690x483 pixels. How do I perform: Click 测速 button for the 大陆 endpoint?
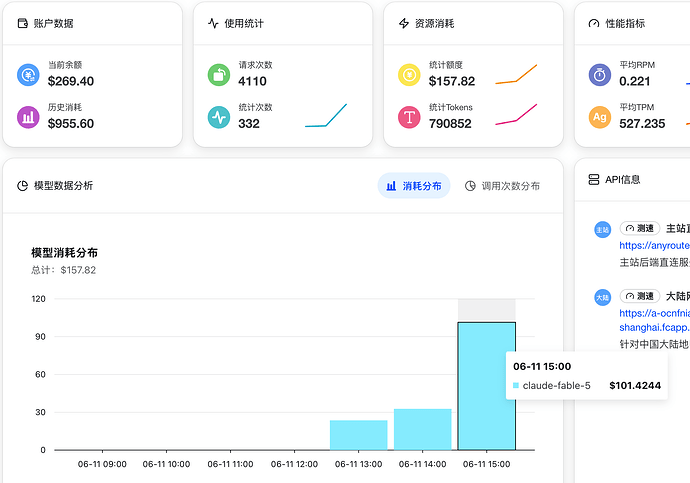pyautogui.click(x=640, y=296)
